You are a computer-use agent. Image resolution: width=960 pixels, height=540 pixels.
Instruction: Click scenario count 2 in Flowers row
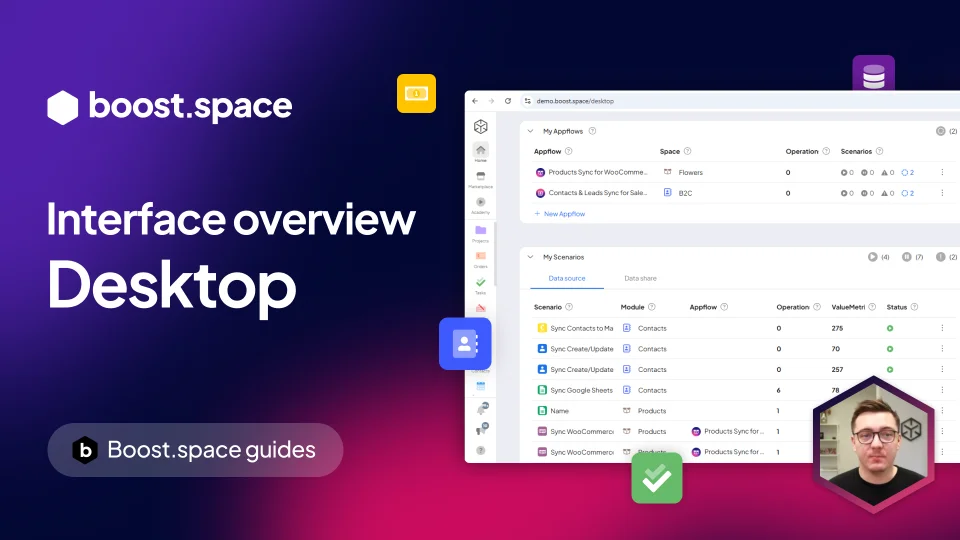coord(908,173)
